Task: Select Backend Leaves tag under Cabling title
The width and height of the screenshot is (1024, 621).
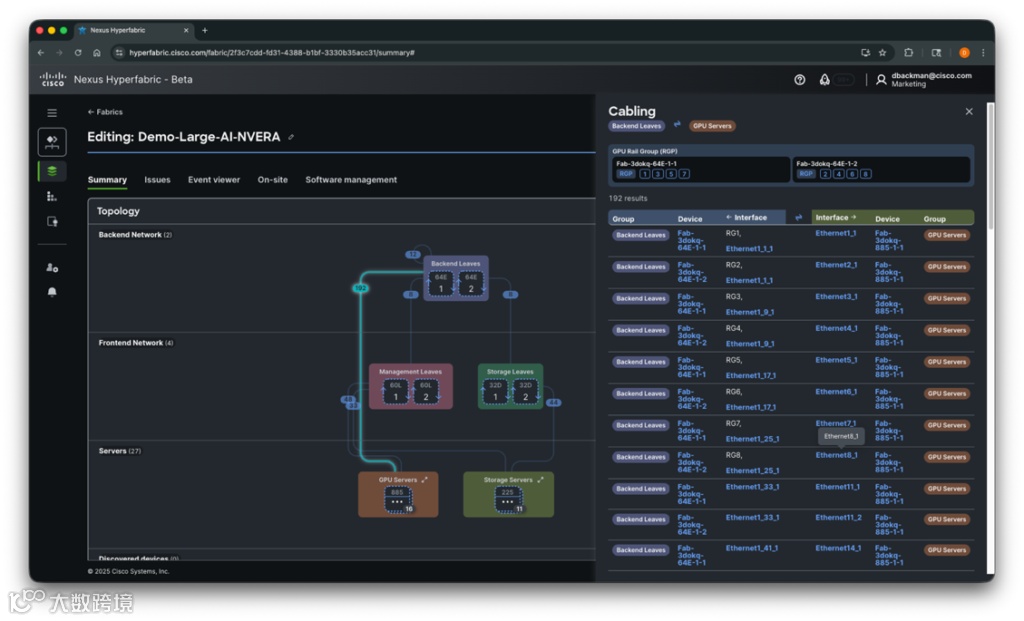Action: pos(636,126)
